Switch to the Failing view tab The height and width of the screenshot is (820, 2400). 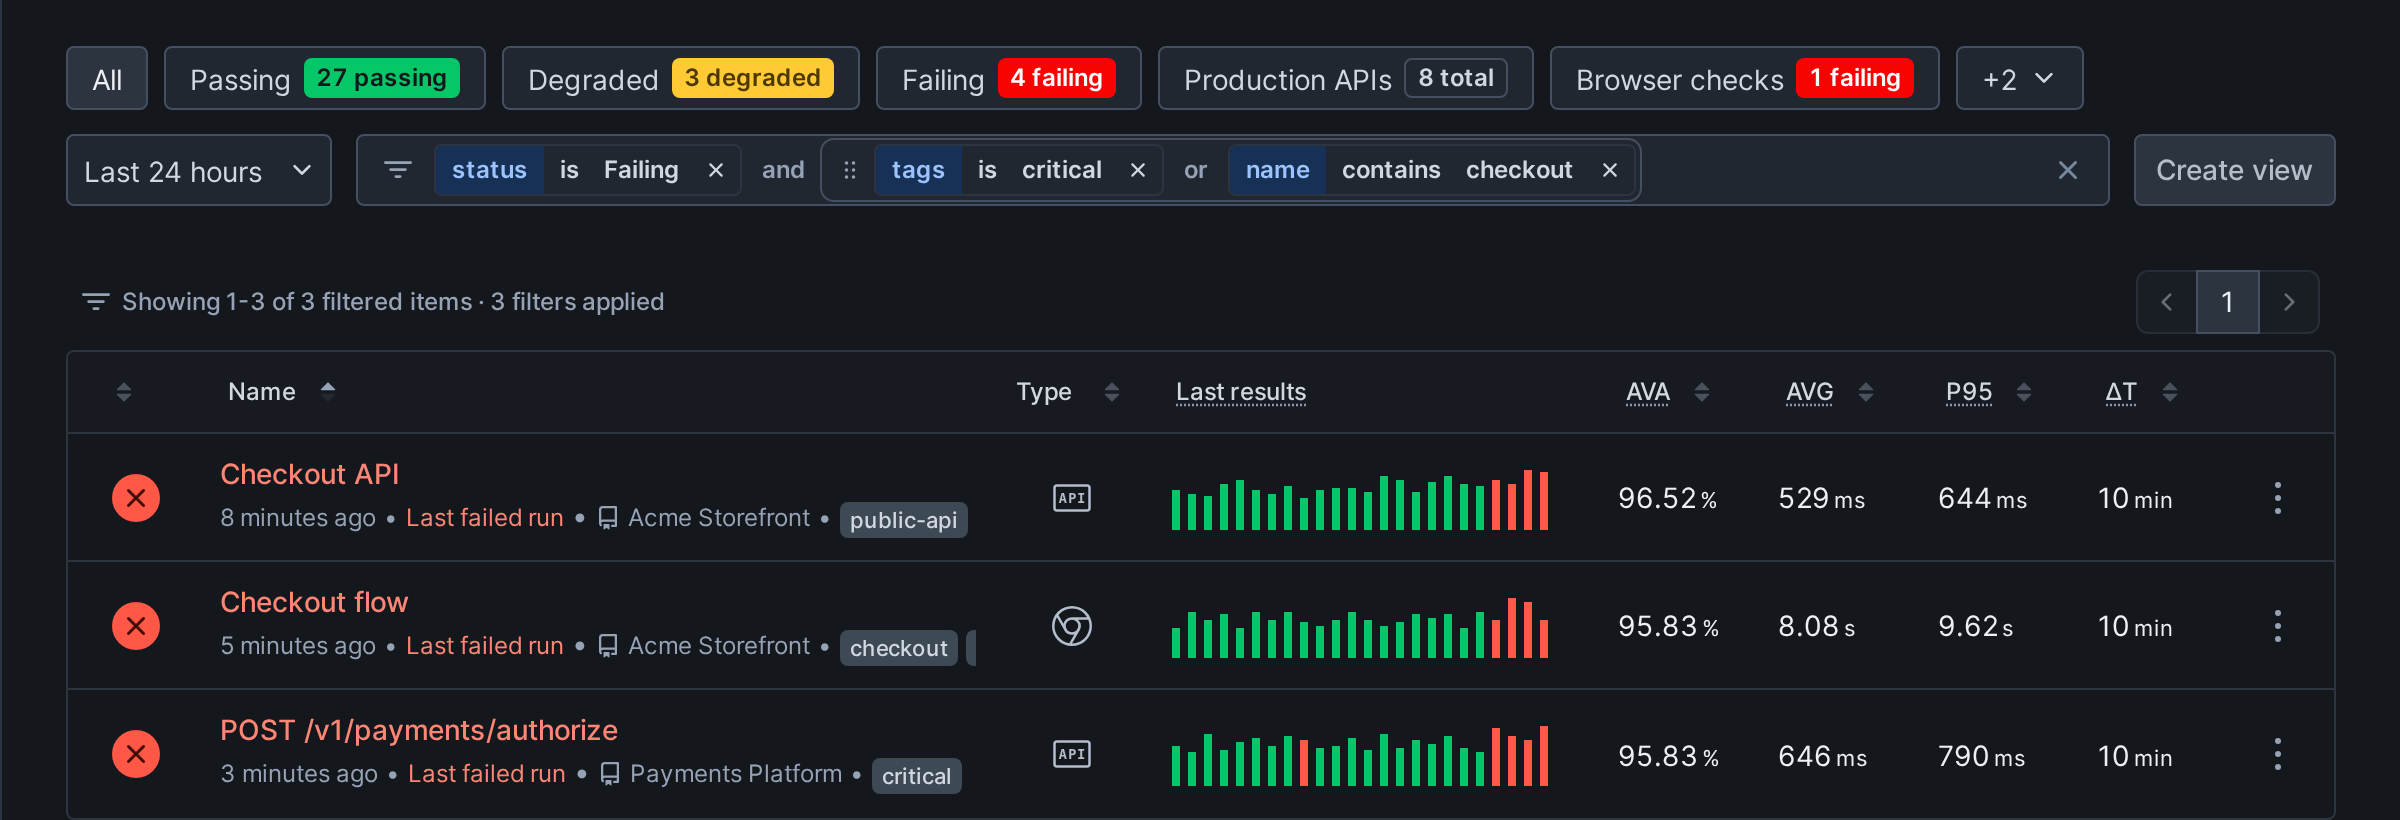point(1008,79)
